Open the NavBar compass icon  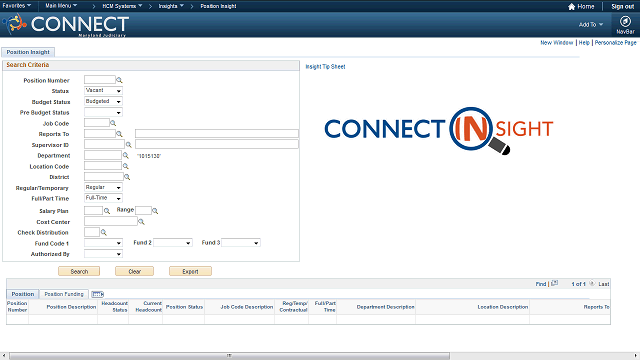pos(625,21)
